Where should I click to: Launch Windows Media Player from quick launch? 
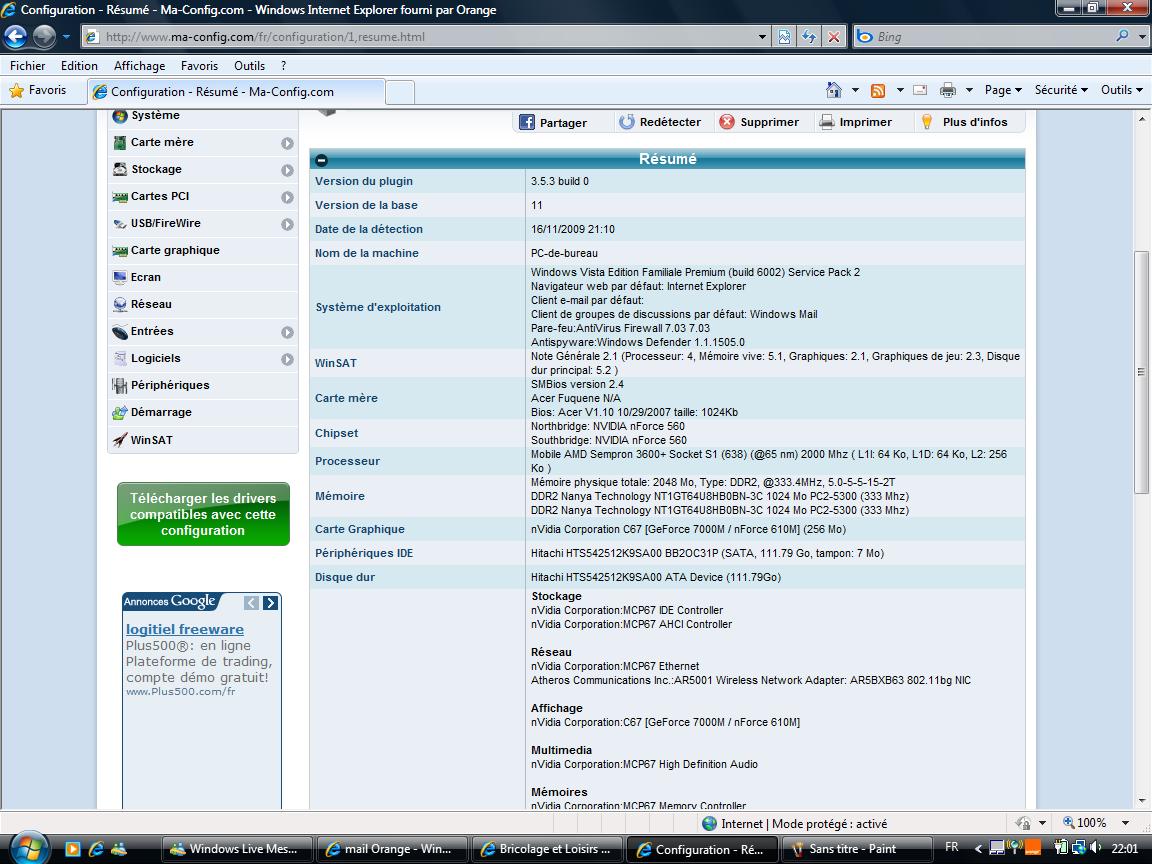point(72,849)
